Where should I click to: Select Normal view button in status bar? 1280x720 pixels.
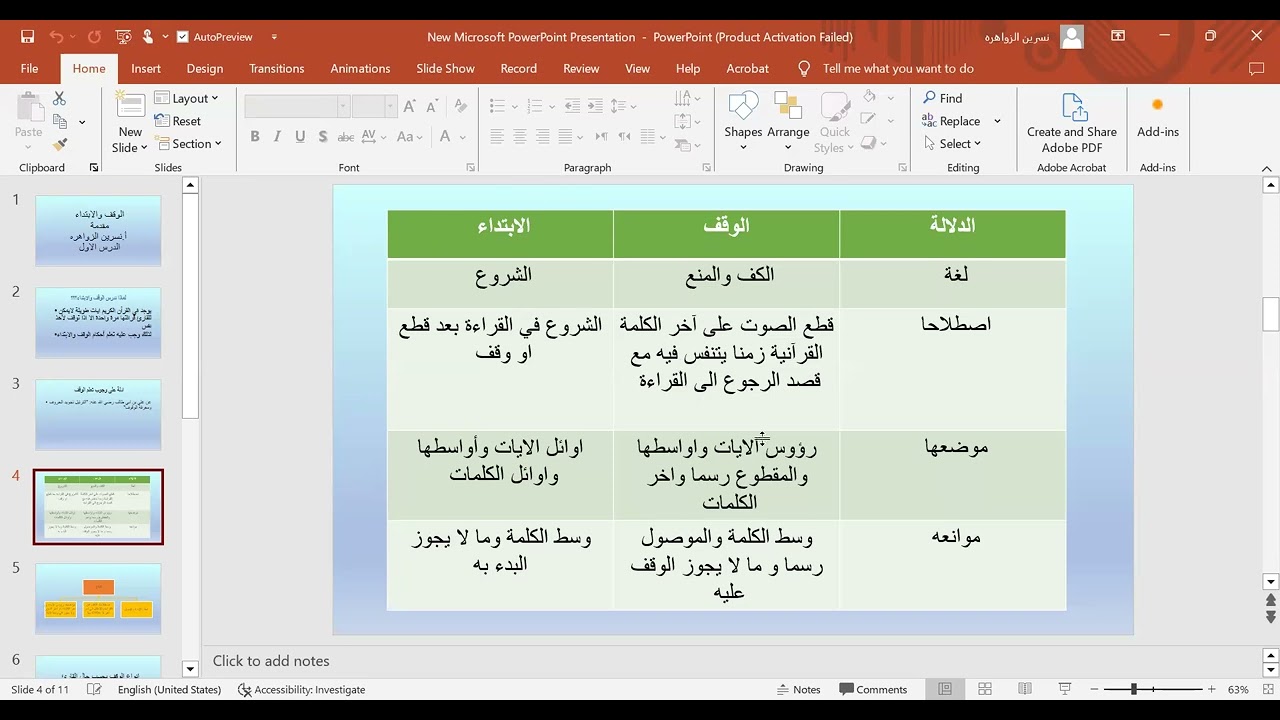point(945,689)
